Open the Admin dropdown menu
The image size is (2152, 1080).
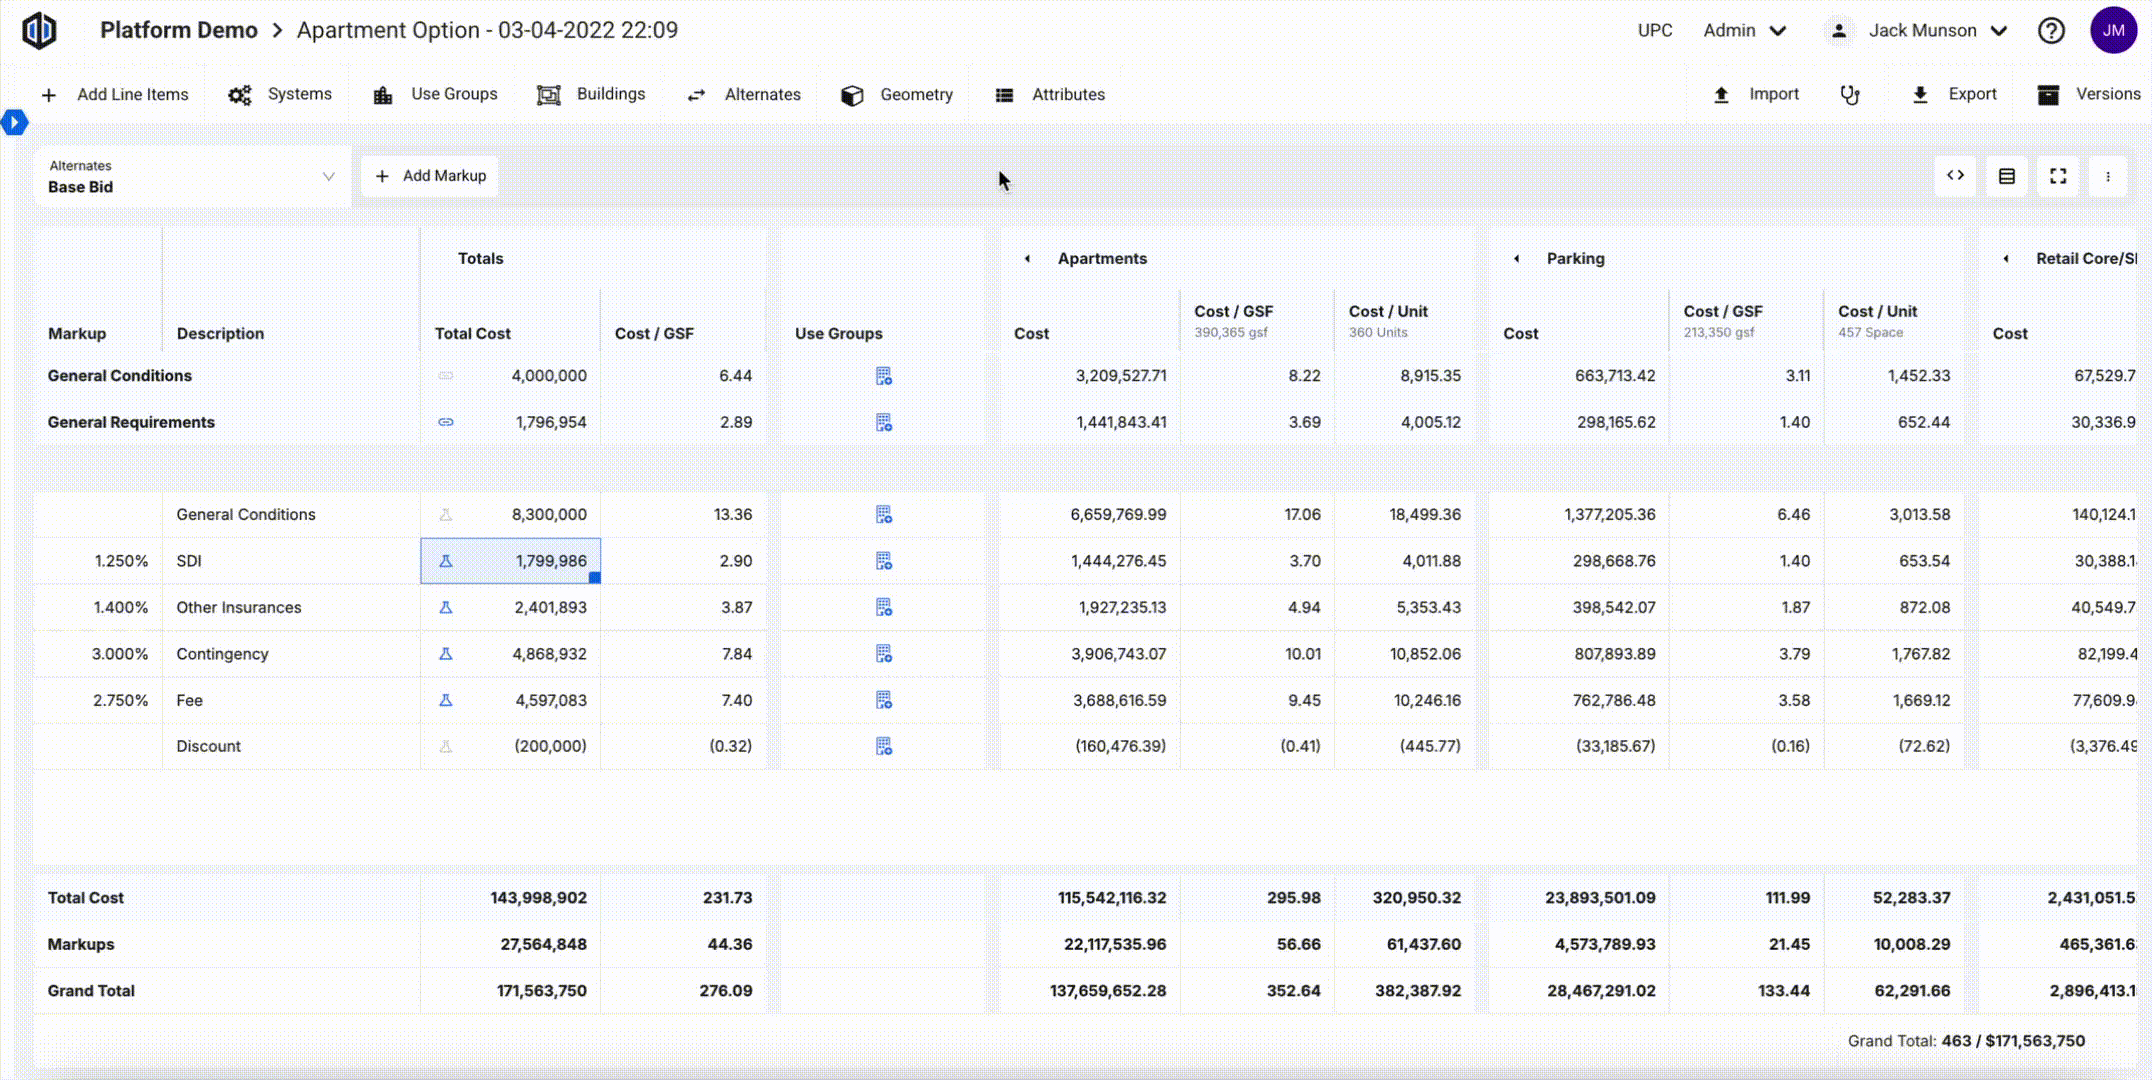point(1744,31)
